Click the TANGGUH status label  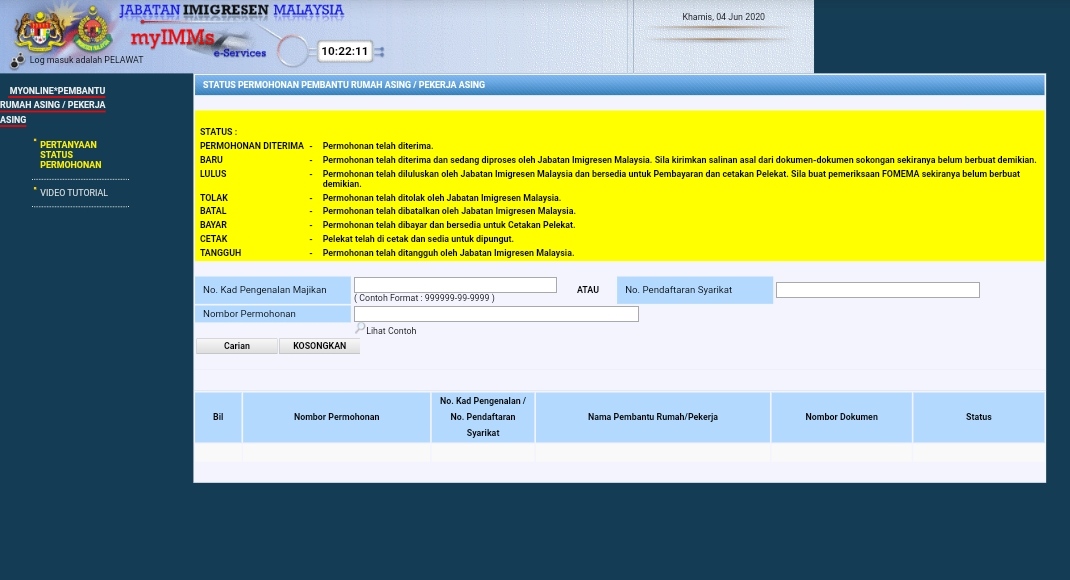(x=220, y=252)
